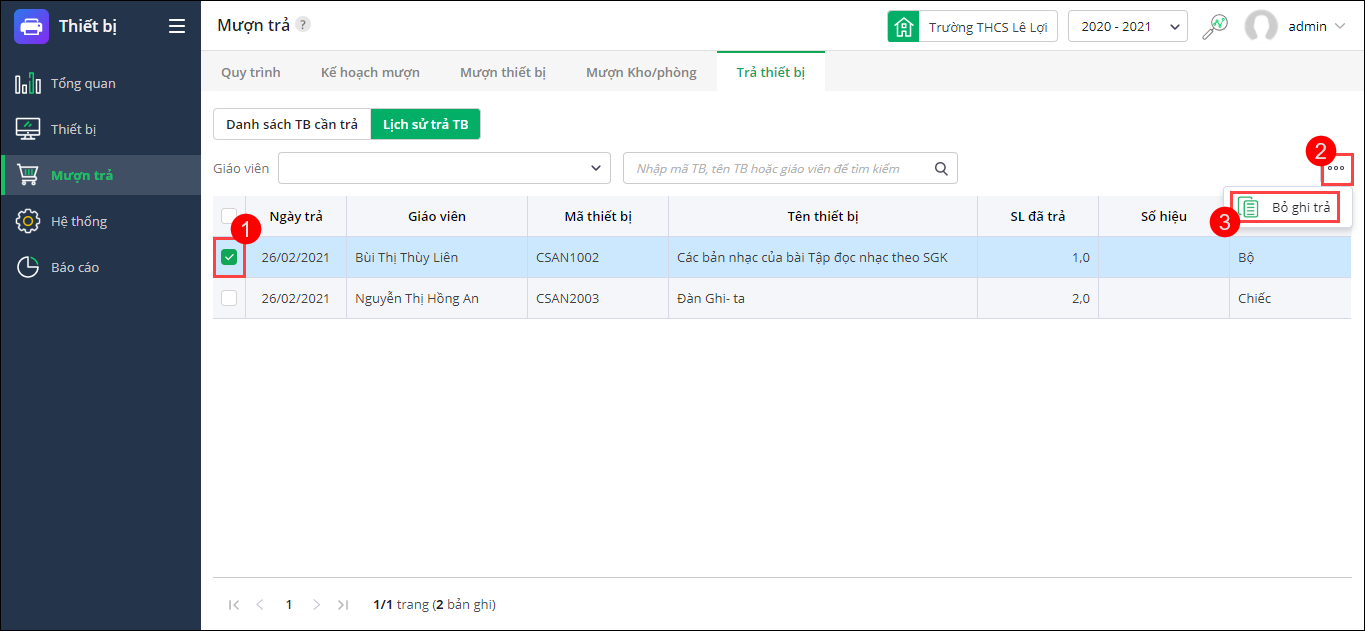Click device code CSAN2003

click(568, 298)
